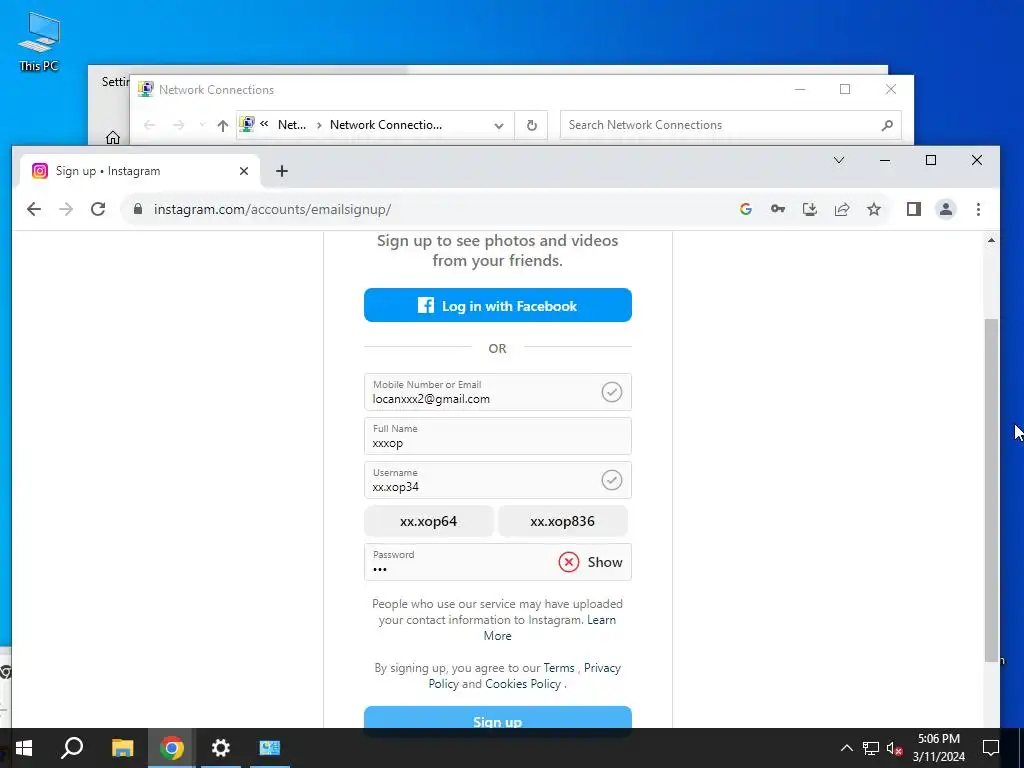Screen dimensions: 1024x768
Task: Click the Network Connections window title icon
Action: pyautogui.click(x=146, y=89)
